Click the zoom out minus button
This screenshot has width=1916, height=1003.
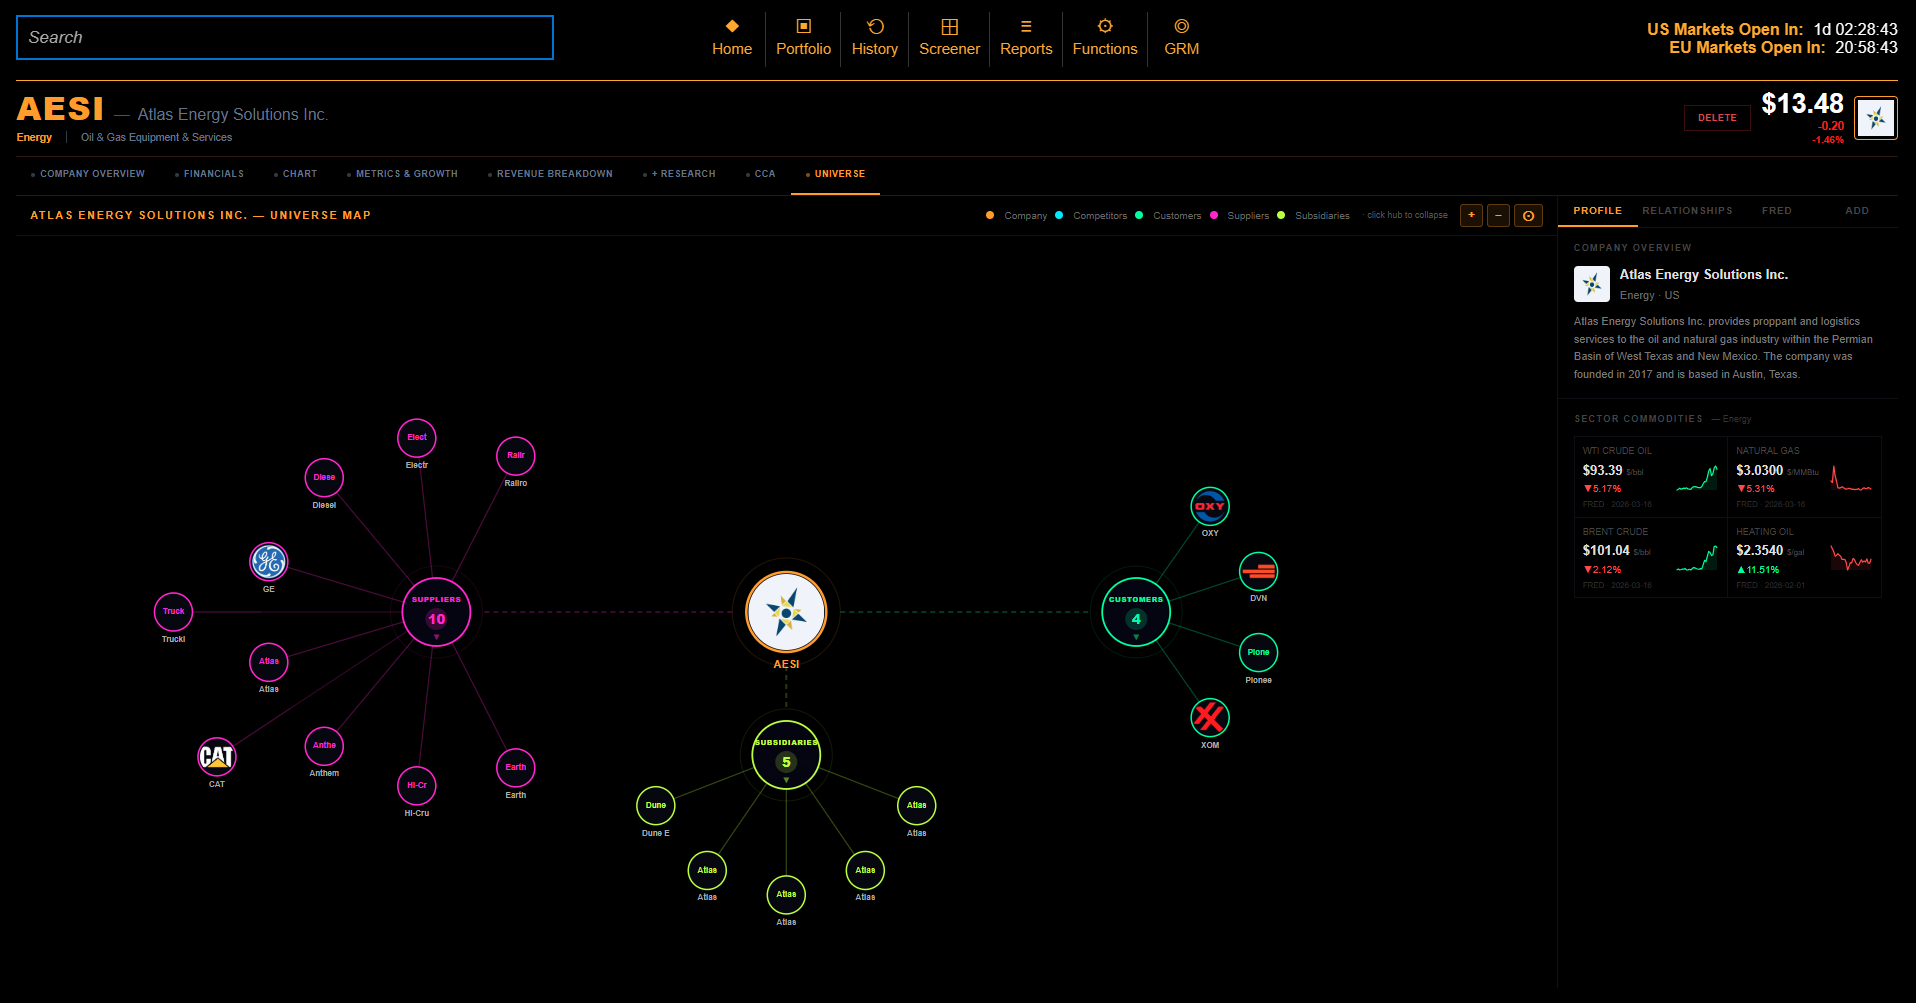1498,215
